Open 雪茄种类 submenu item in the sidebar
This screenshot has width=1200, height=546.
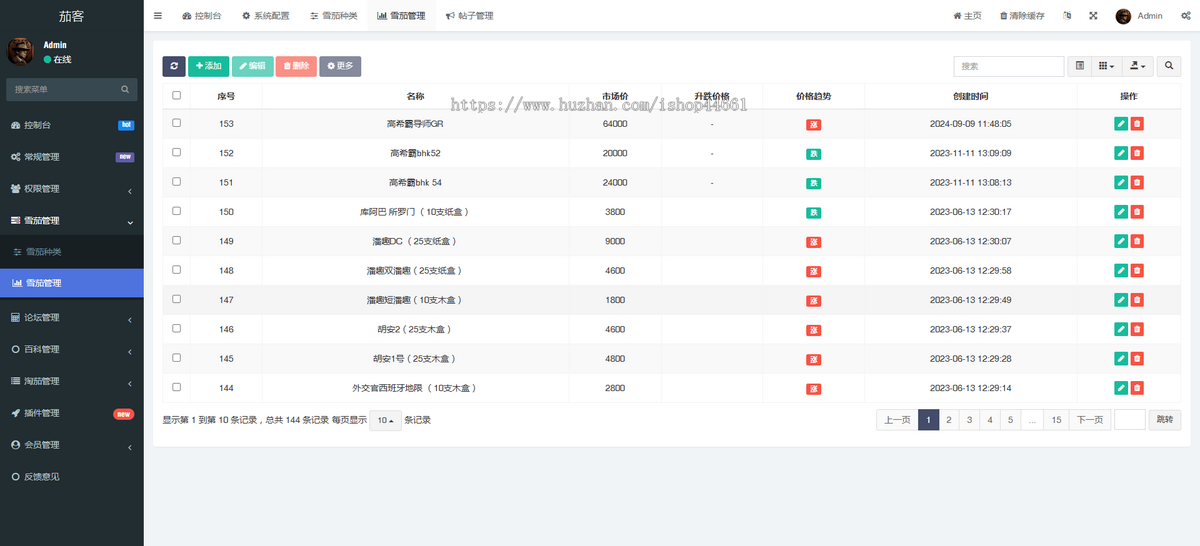tap(71, 251)
